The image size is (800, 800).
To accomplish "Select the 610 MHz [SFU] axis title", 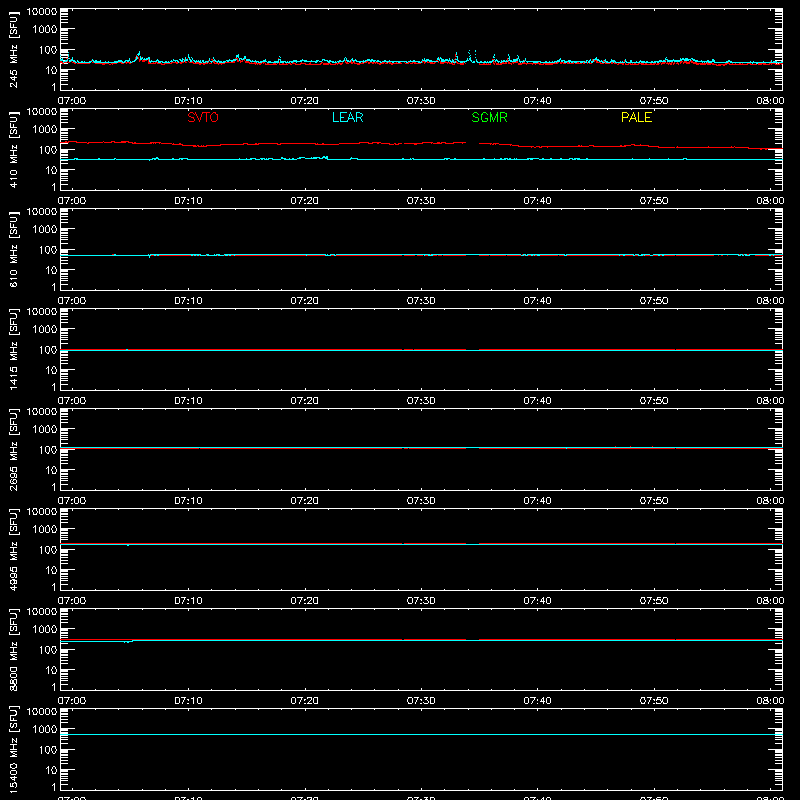I will point(13,250).
